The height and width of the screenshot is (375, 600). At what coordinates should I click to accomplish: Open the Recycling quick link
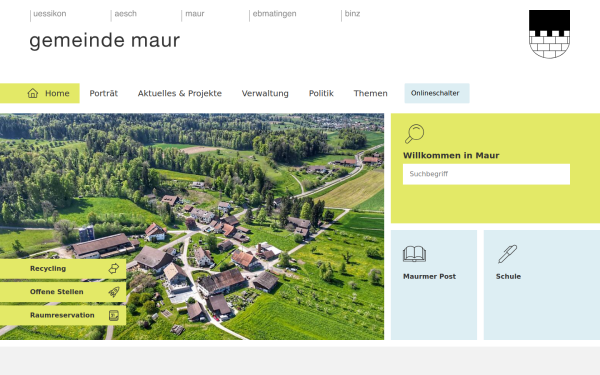63,269
